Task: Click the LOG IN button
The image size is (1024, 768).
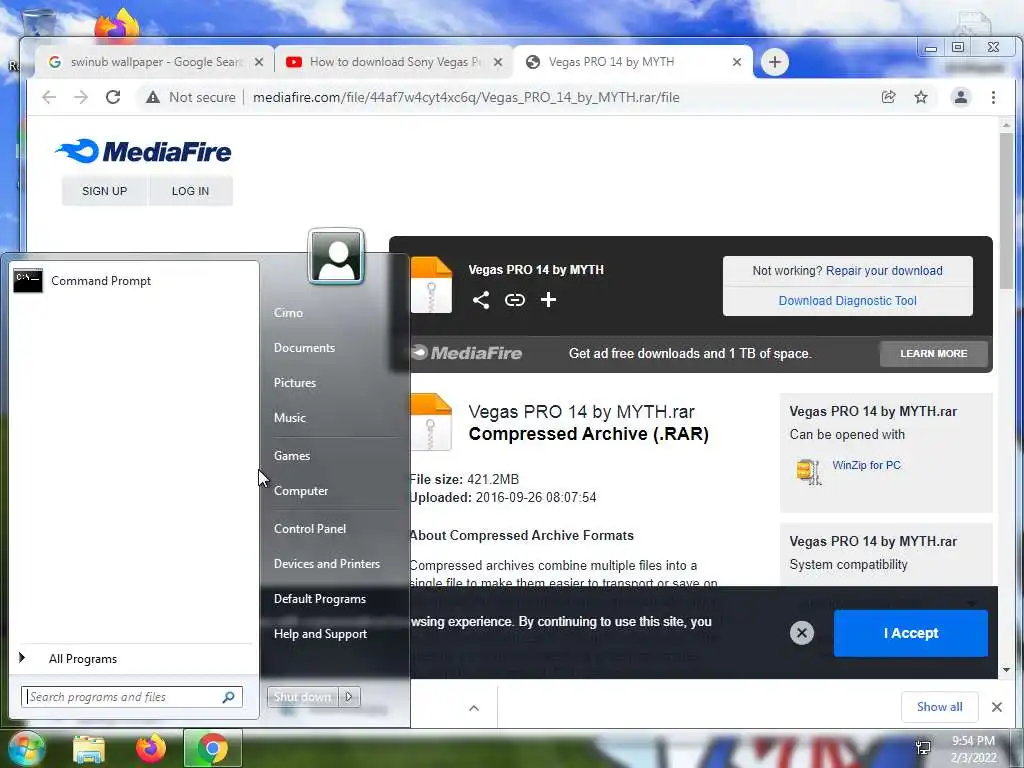Action: point(190,191)
